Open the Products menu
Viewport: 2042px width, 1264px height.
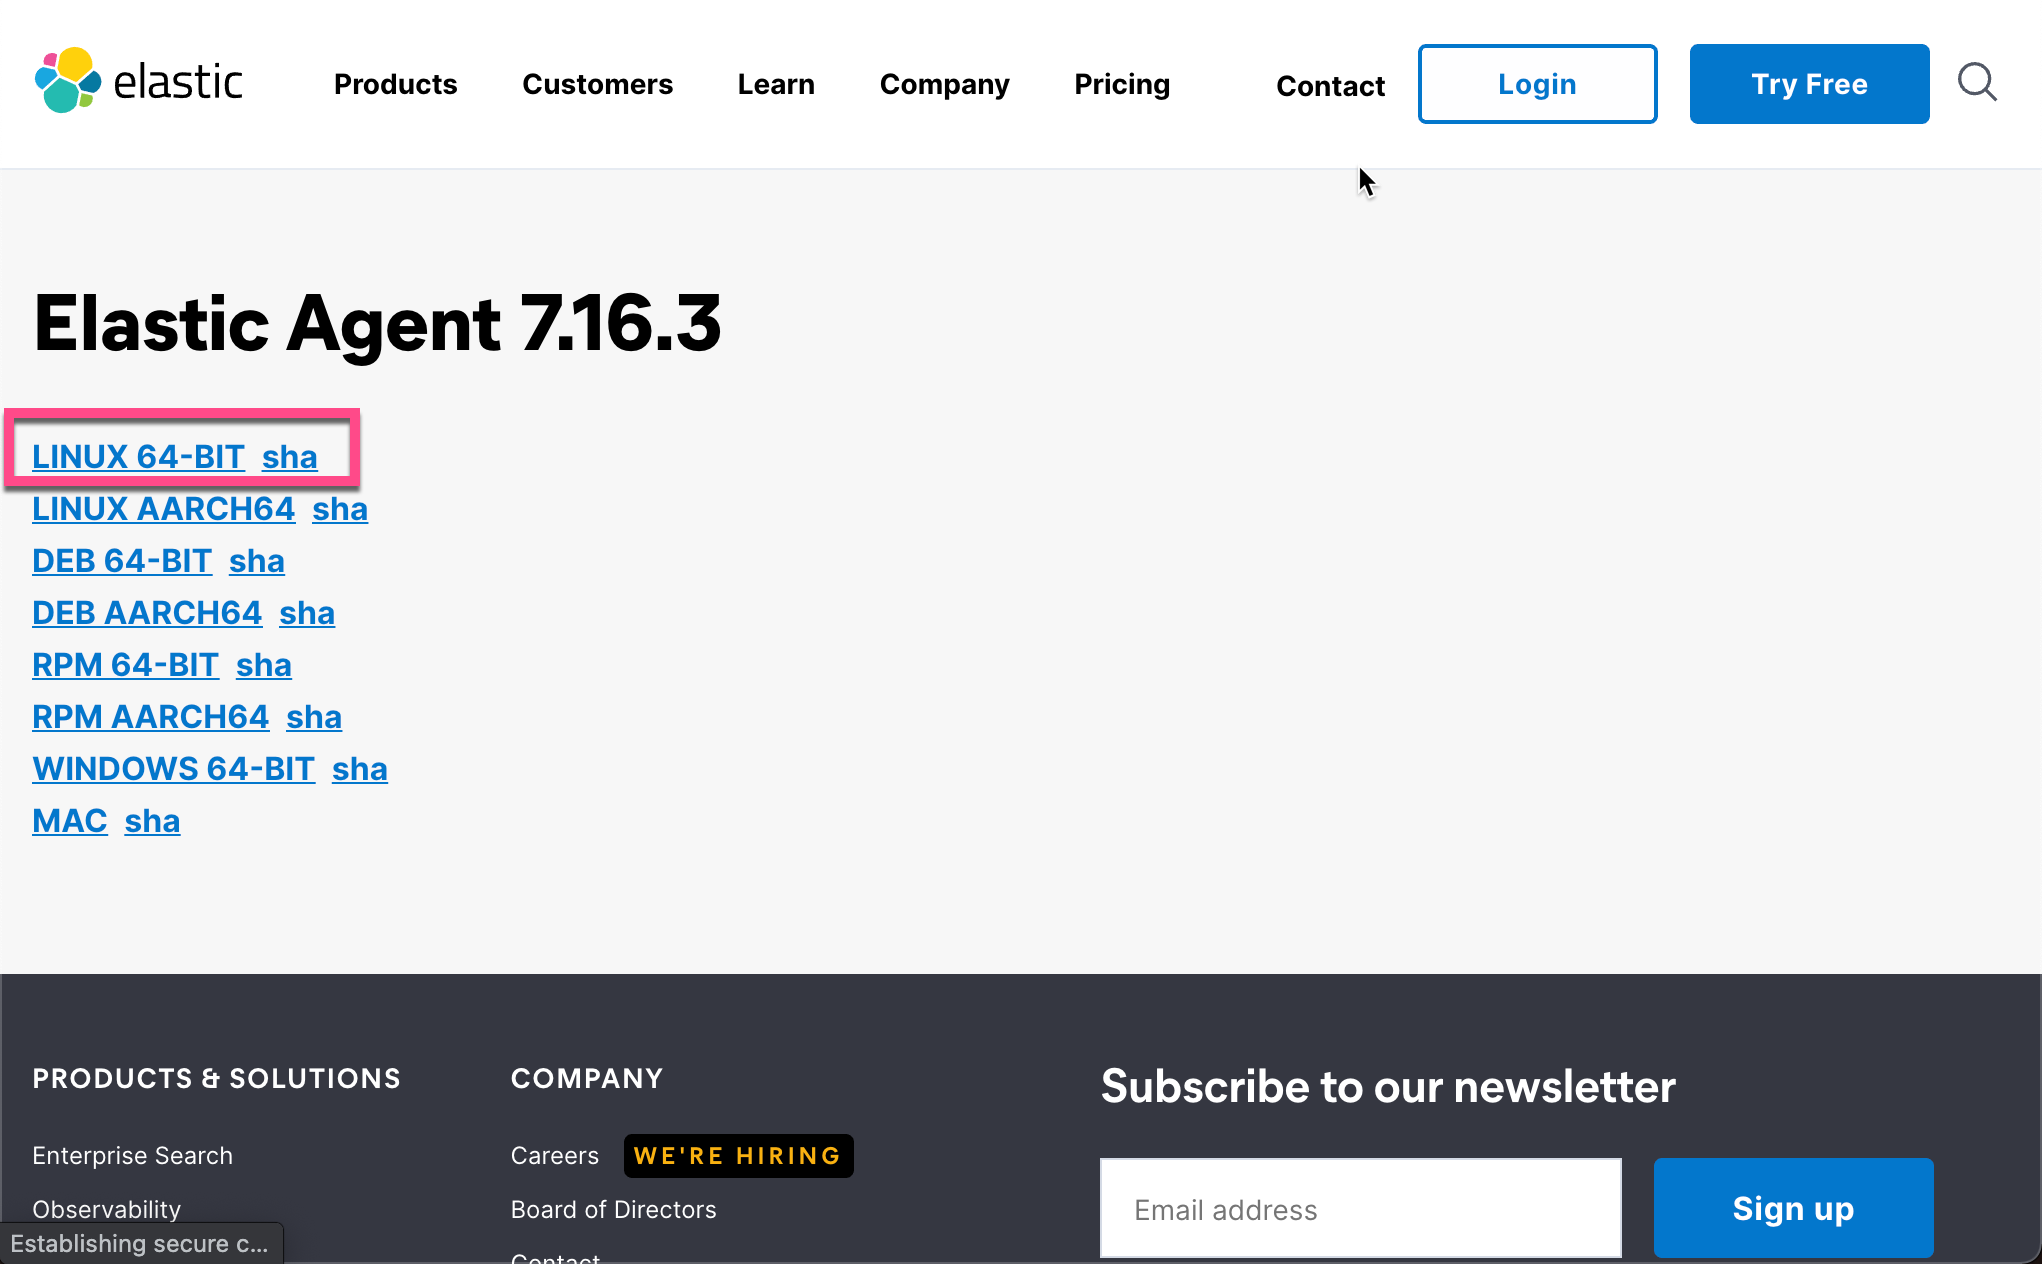click(395, 84)
